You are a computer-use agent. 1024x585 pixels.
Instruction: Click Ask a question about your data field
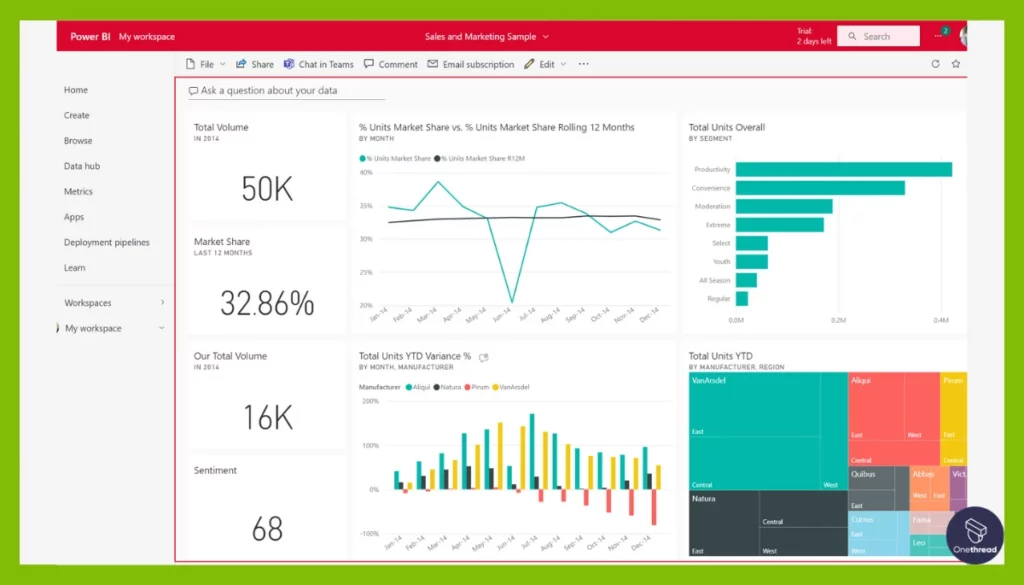(287, 91)
